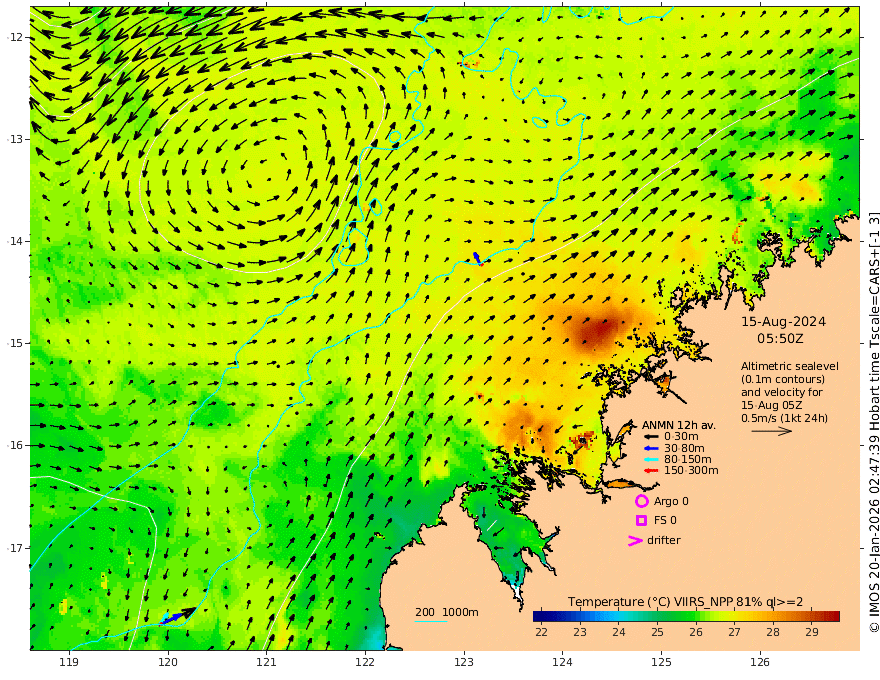Click the 'Argo 0' legend label
880x680 pixels.
coord(671,501)
